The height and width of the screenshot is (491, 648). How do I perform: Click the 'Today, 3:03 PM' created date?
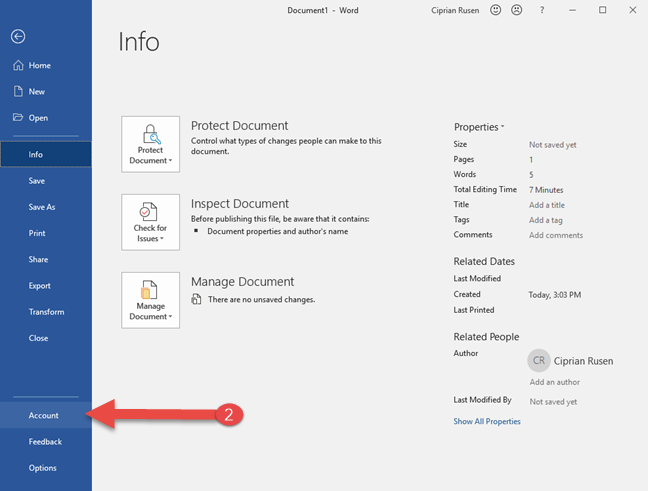[555, 295]
